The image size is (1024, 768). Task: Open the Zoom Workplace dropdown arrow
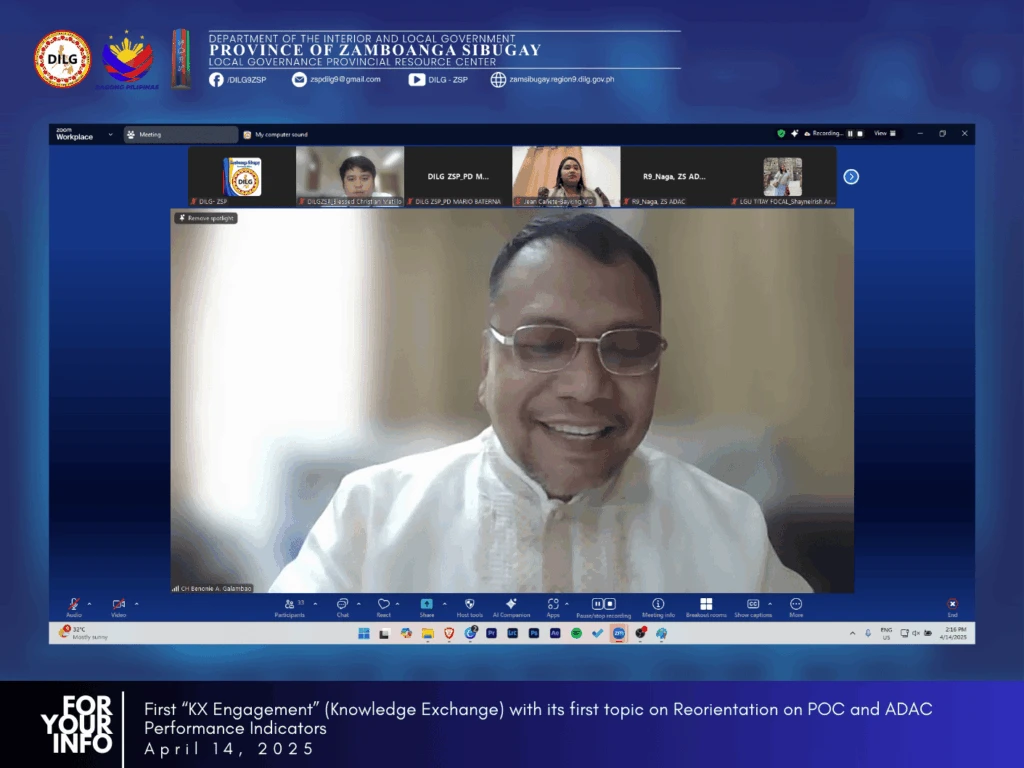click(110, 135)
